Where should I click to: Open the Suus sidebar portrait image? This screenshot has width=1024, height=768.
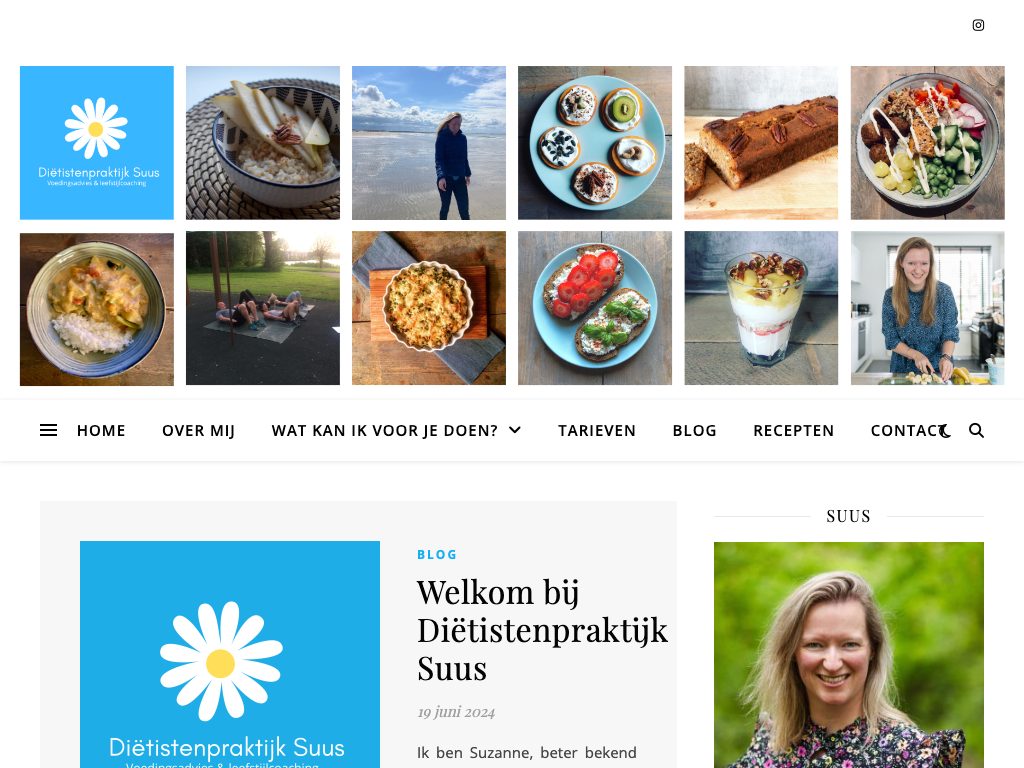[848, 655]
